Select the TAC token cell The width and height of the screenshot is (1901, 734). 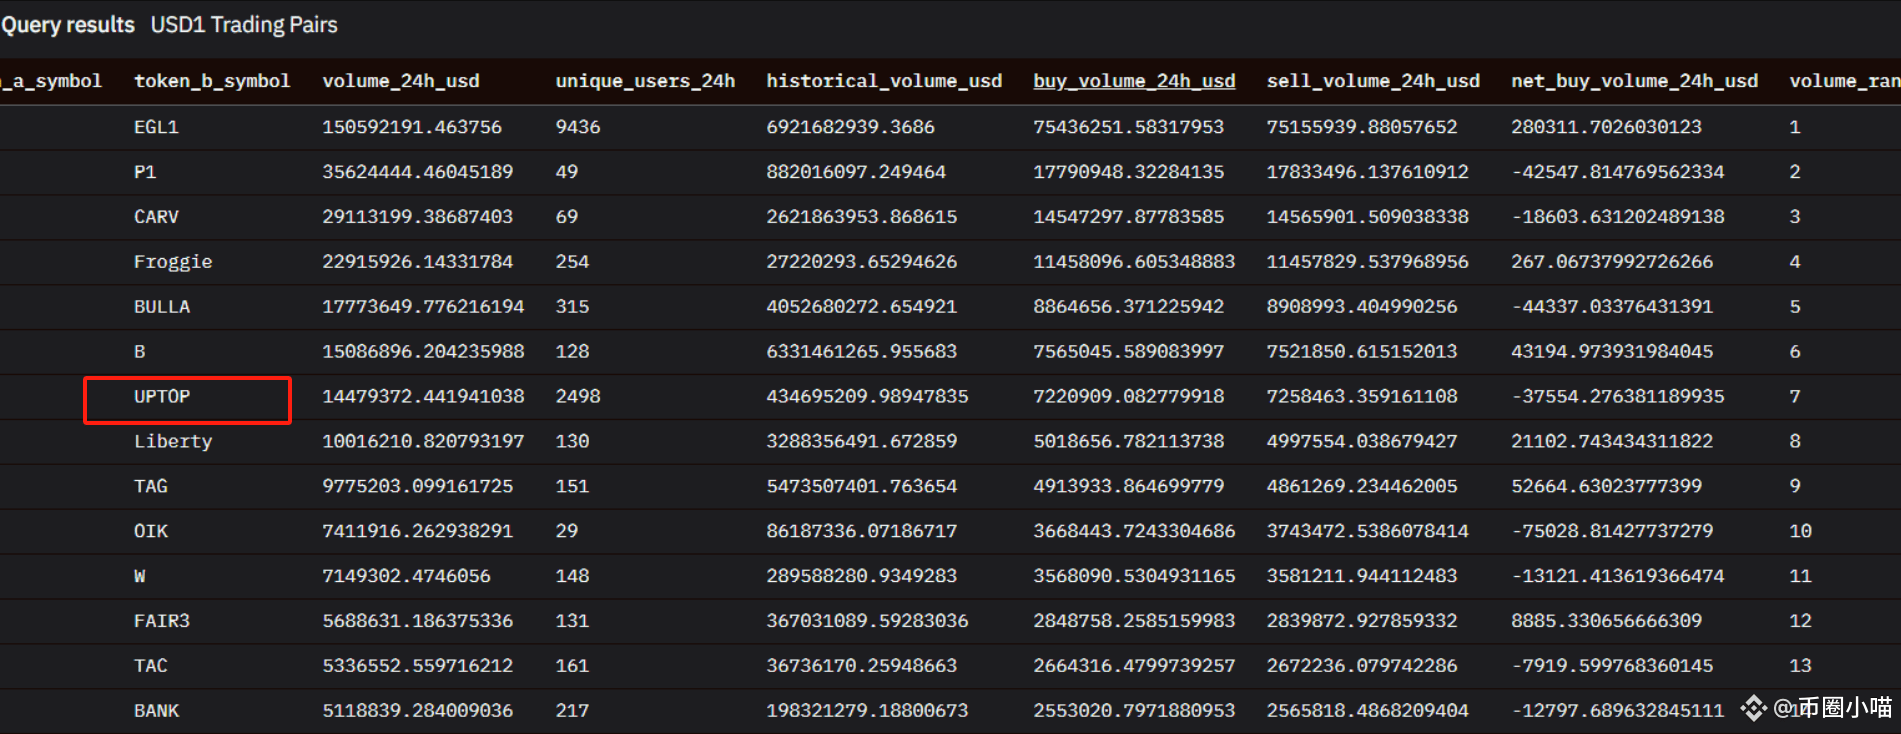click(x=151, y=666)
